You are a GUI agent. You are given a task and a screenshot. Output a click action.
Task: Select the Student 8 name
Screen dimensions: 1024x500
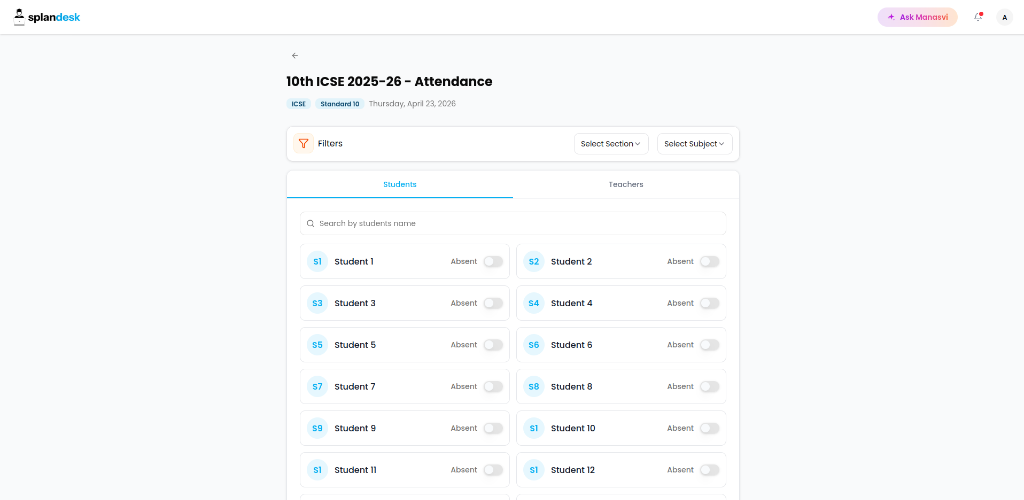pyautogui.click(x=571, y=387)
